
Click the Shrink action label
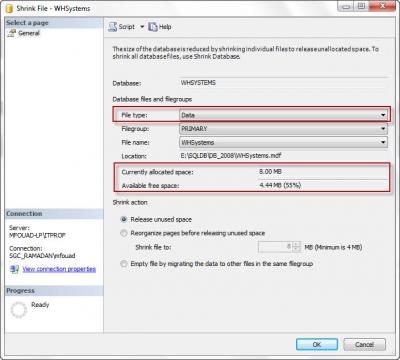click(130, 202)
